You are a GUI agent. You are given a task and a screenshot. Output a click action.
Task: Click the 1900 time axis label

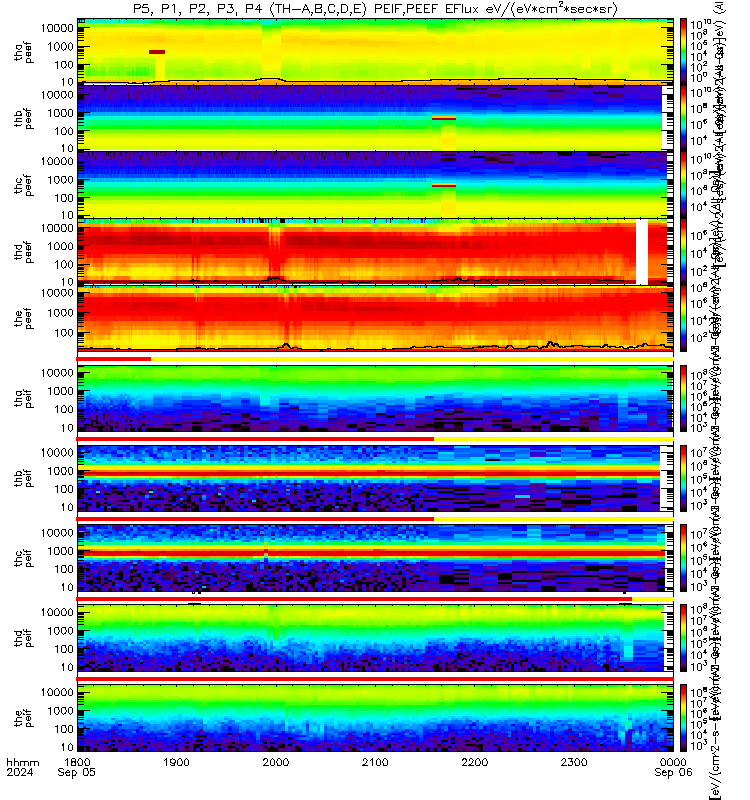click(177, 762)
